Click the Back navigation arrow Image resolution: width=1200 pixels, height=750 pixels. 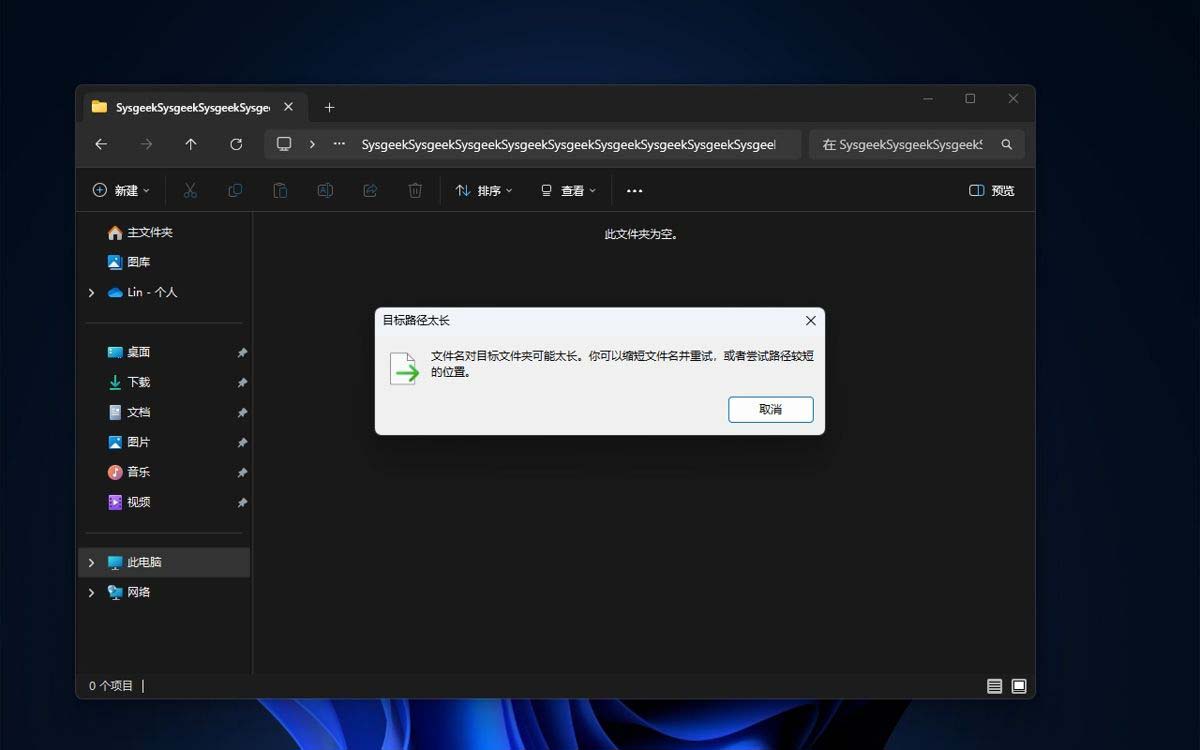click(x=101, y=144)
